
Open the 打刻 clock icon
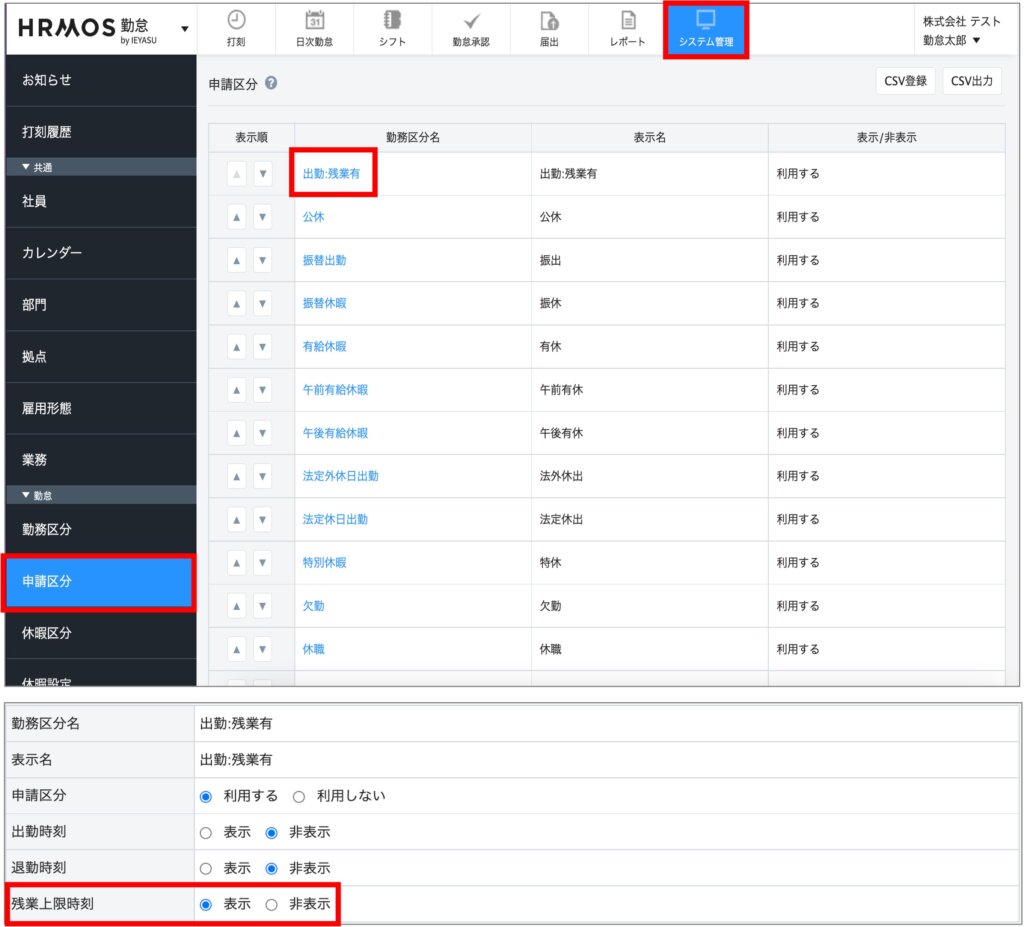tap(236, 20)
